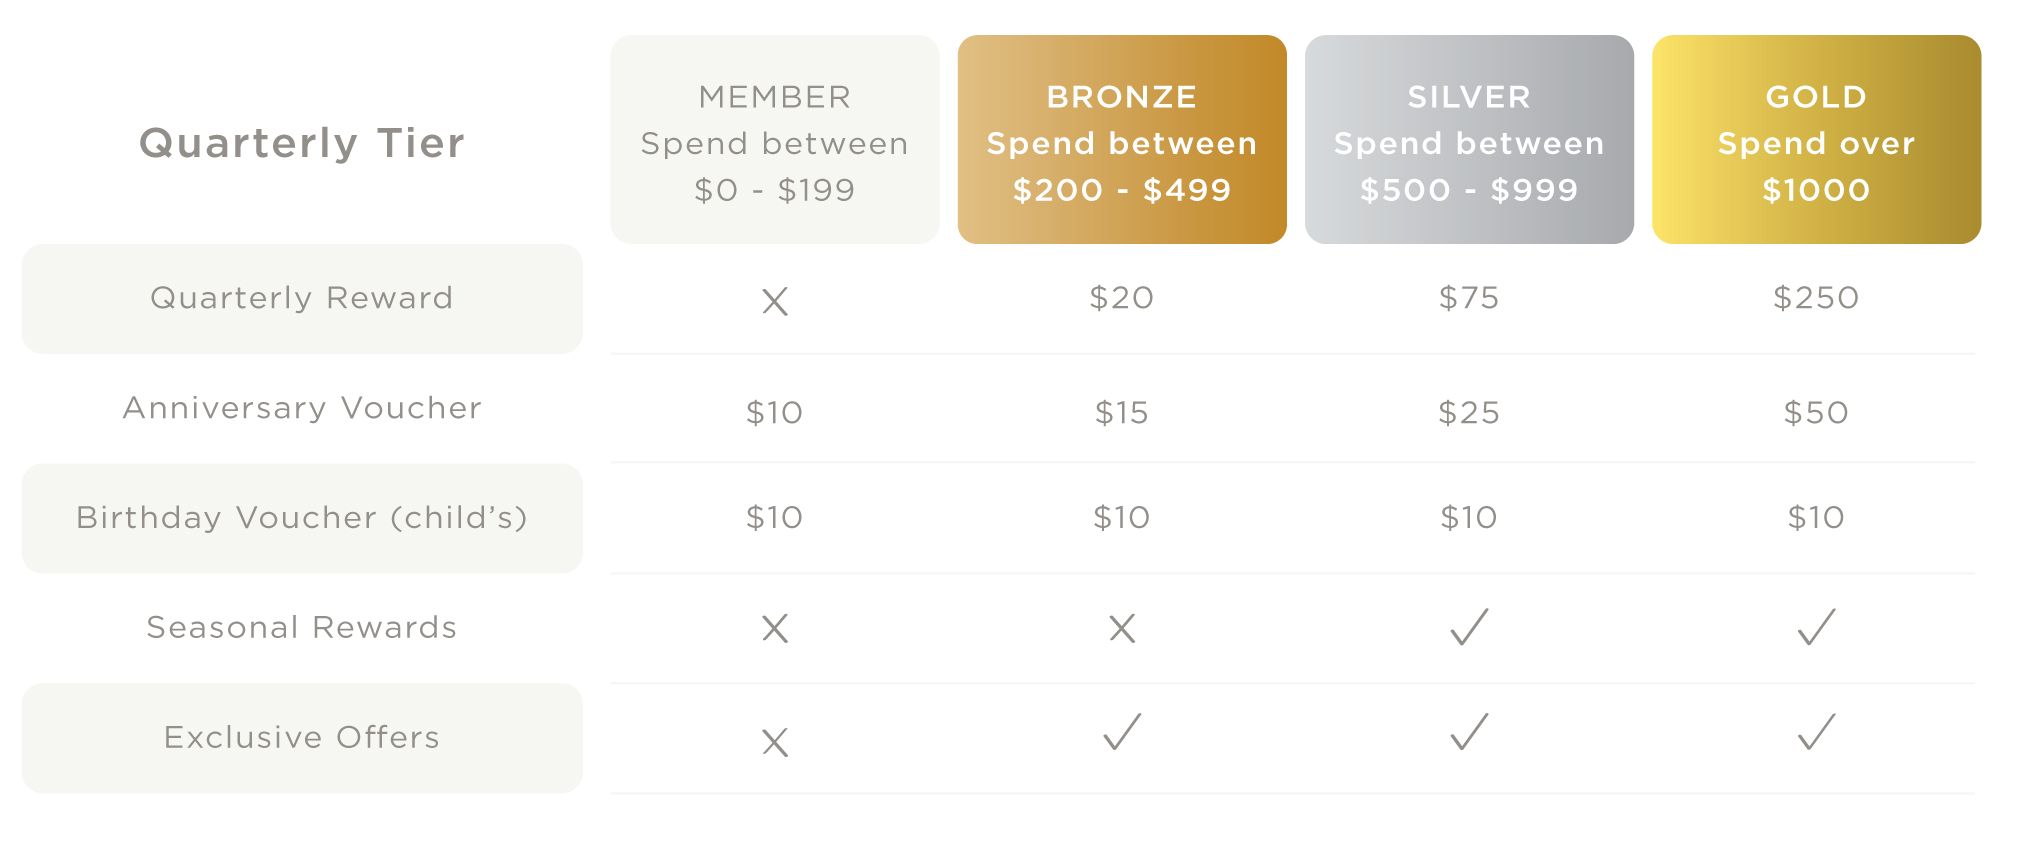Viewport: 2018px width, 850px height.
Task: Click the X mark for Member Exclusive Offers
Action: click(x=775, y=742)
